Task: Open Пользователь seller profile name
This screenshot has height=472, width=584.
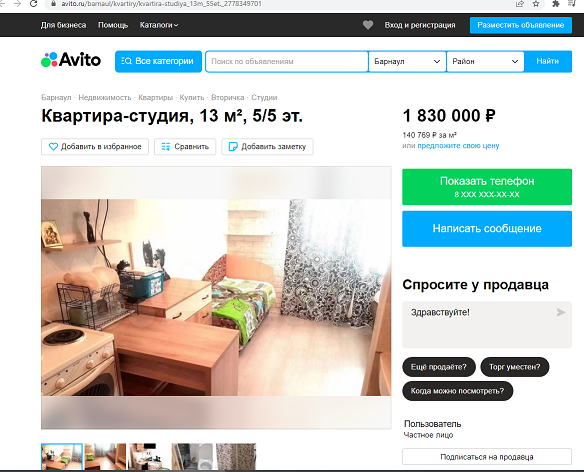Action: (x=432, y=424)
